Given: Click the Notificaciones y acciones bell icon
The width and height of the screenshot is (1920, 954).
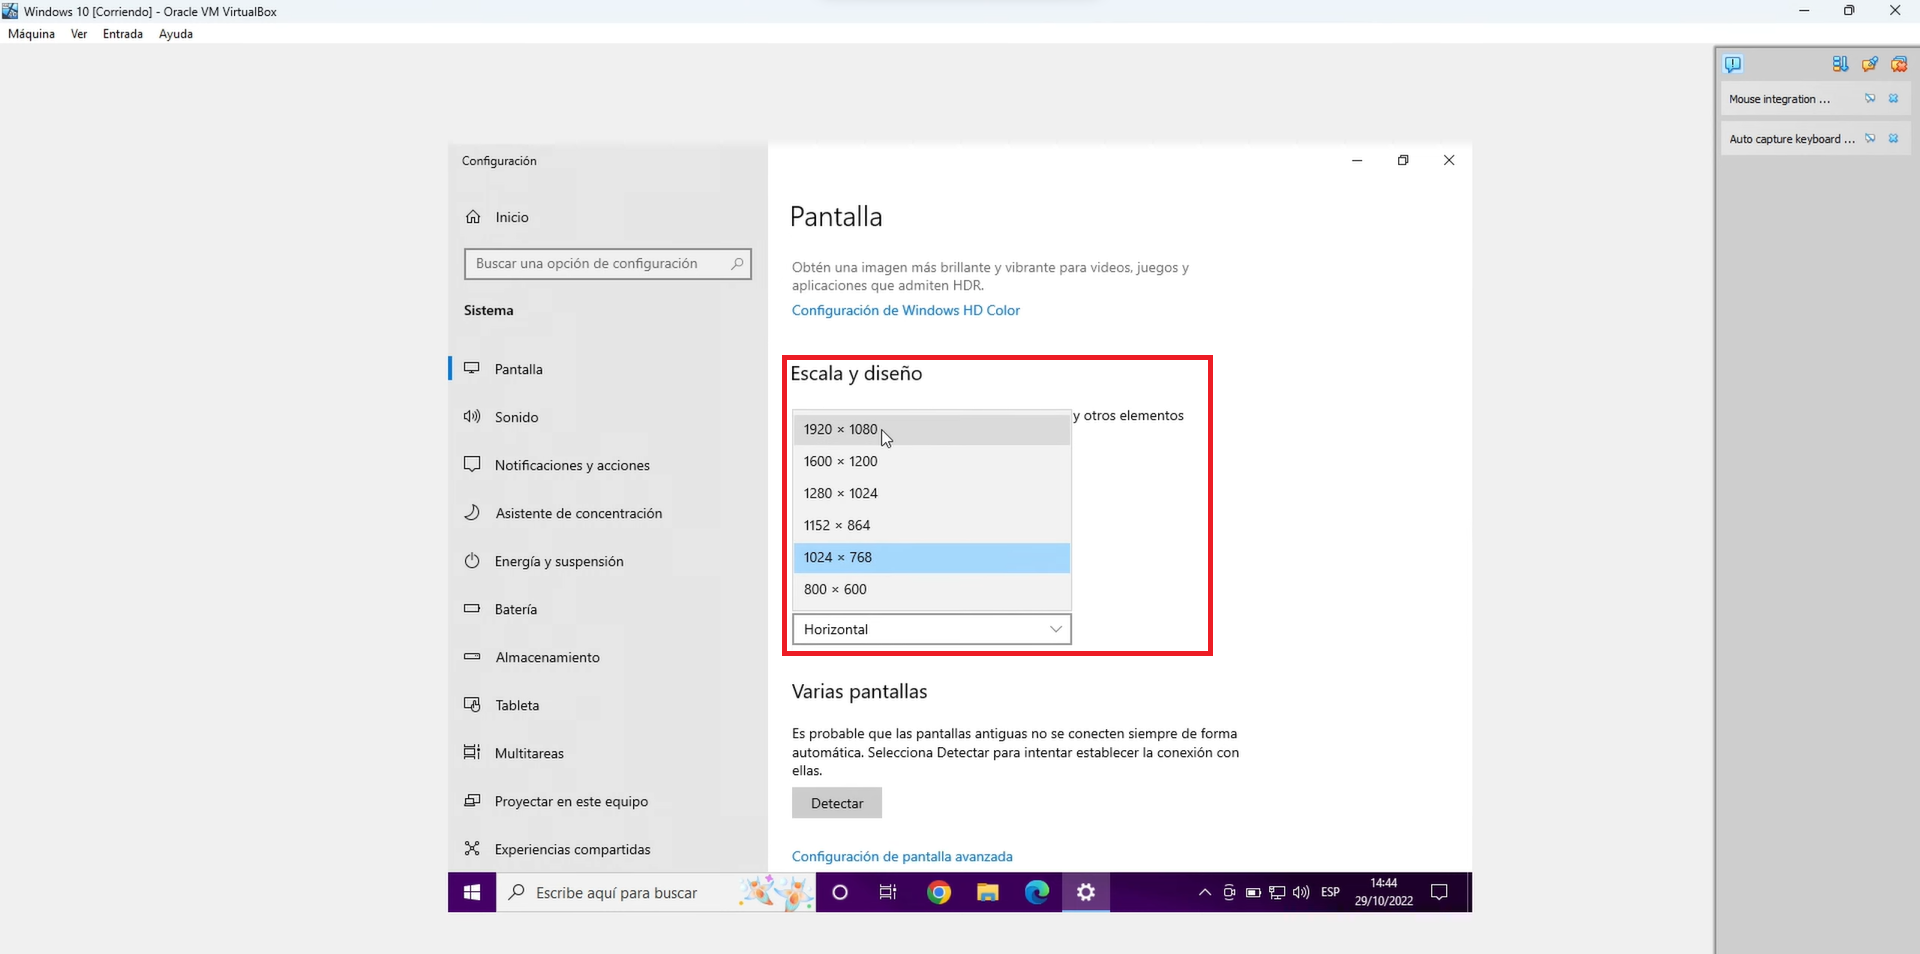Looking at the screenshot, I should (472, 464).
